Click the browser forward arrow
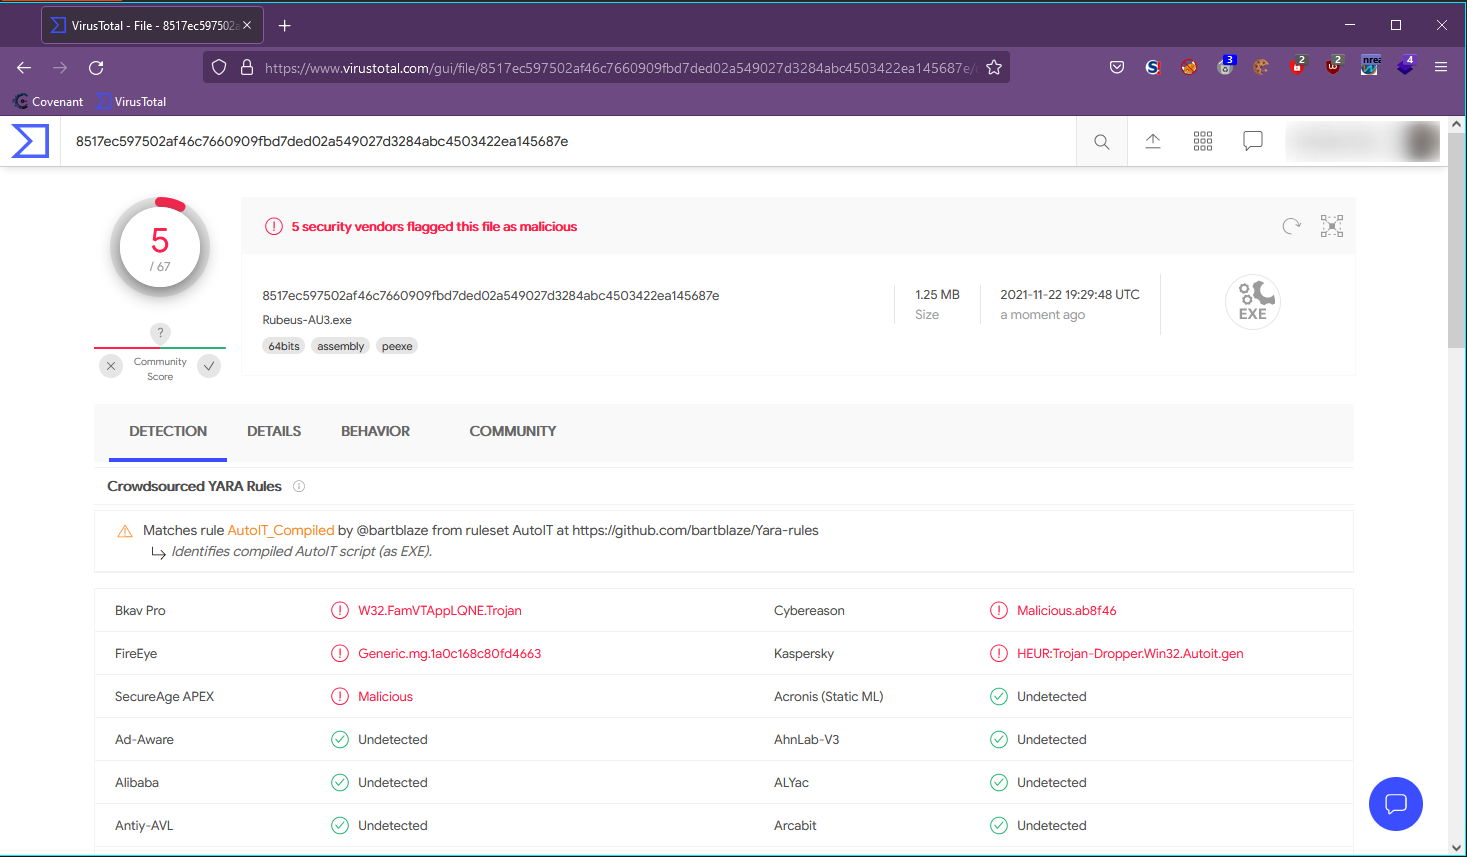This screenshot has height=857, width=1467. 60,68
